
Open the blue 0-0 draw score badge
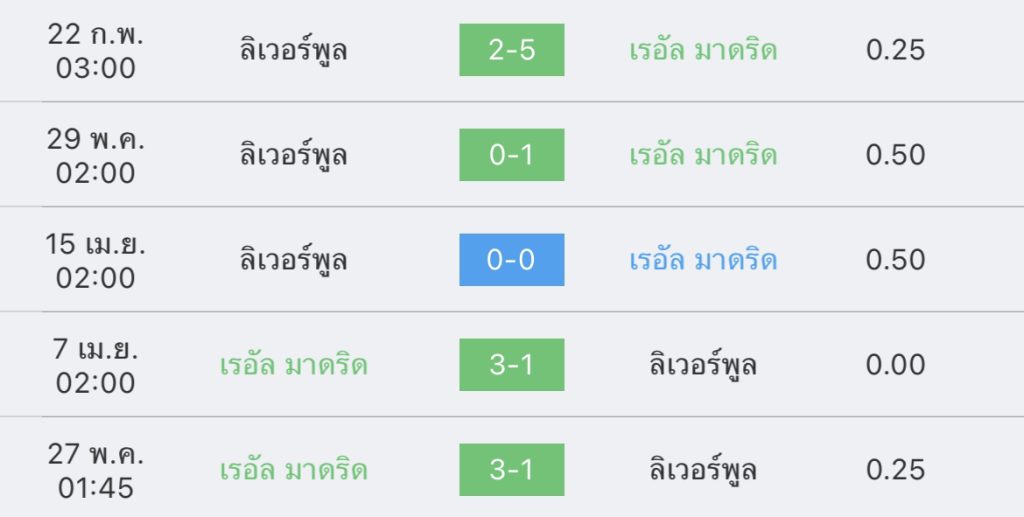[x=511, y=260]
